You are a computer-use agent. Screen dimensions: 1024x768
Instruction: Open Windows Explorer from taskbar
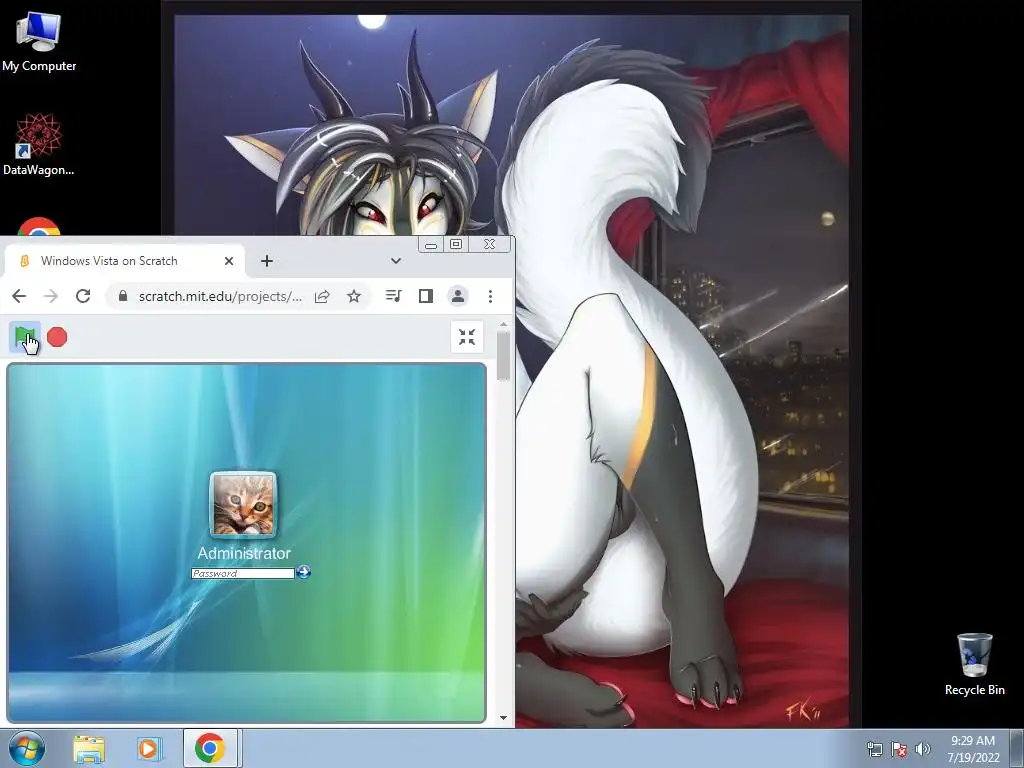click(89, 748)
